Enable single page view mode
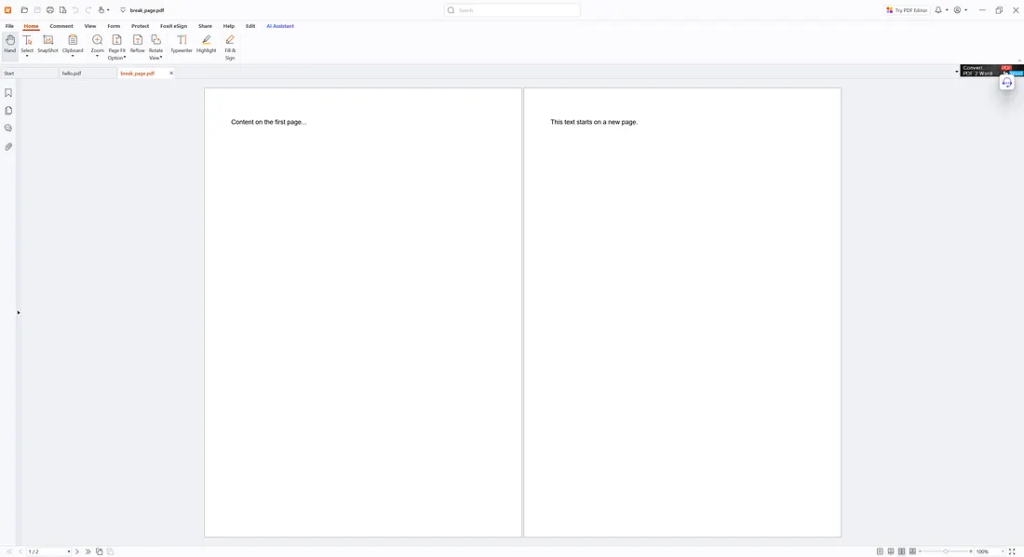1024x557 pixels. coord(880,552)
